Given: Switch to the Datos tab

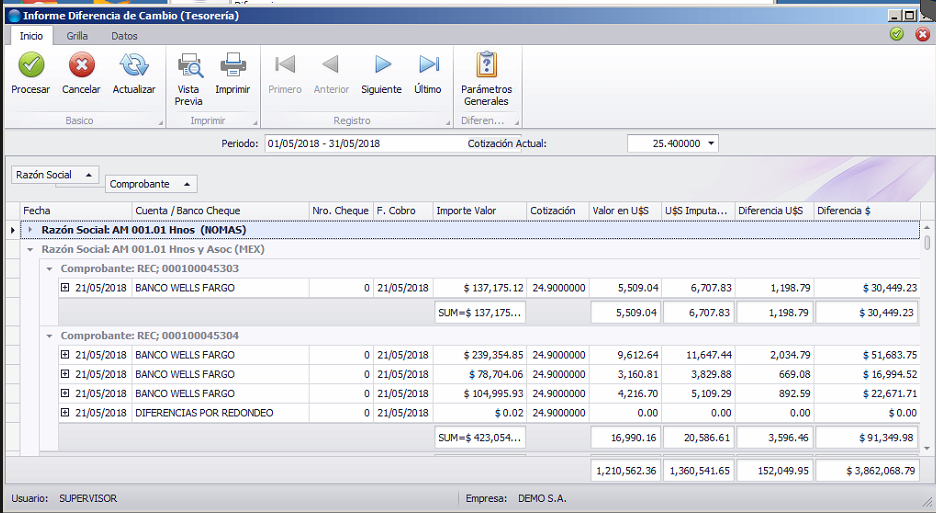Looking at the screenshot, I should point(124,36).
